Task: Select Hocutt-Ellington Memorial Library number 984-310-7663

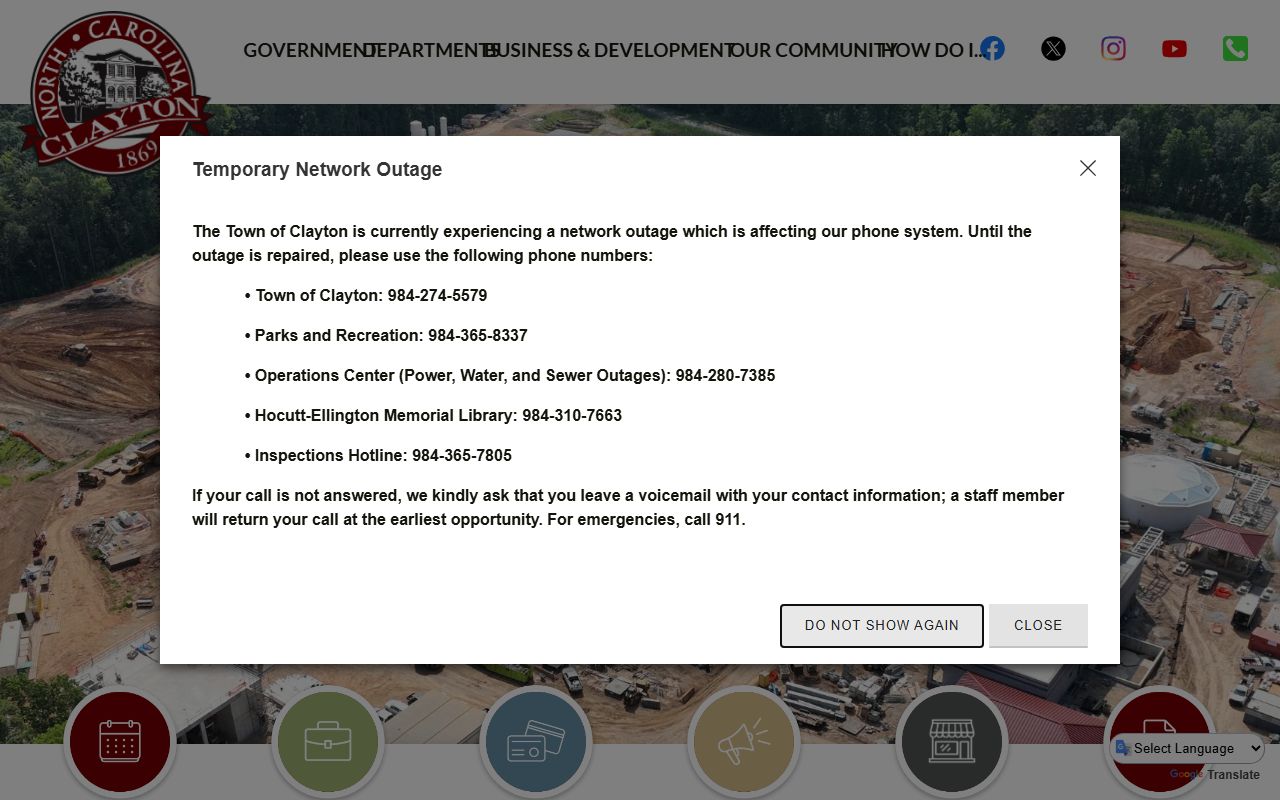Action: (x=572, y=415)
